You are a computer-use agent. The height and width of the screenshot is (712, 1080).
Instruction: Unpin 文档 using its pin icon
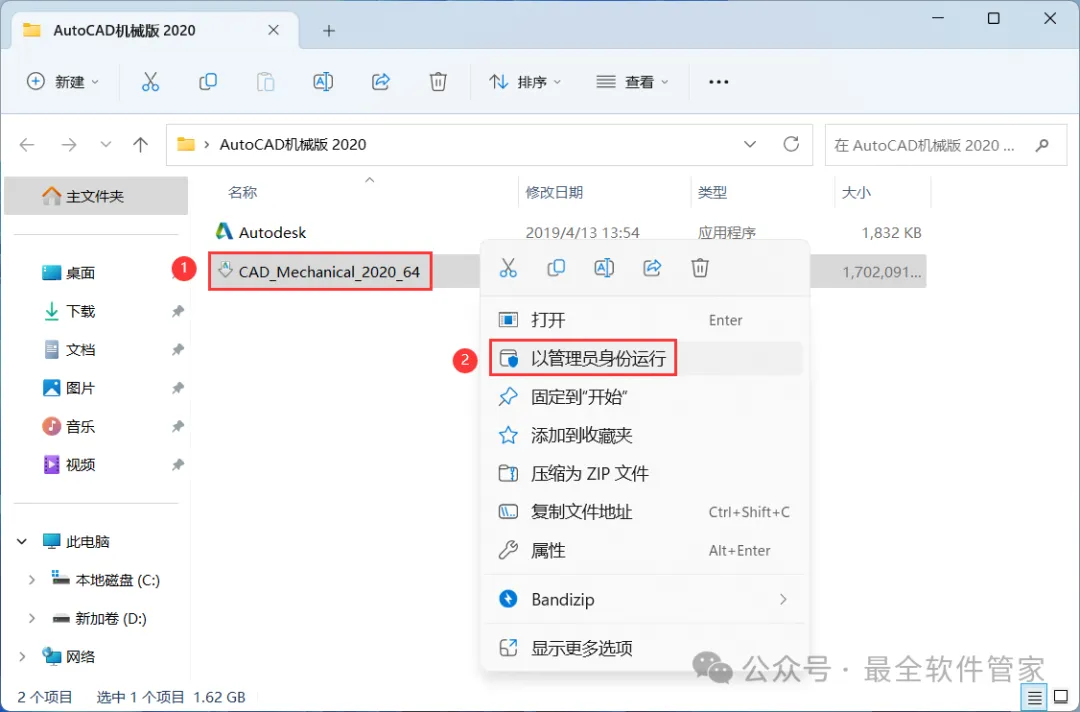[178, 350]
